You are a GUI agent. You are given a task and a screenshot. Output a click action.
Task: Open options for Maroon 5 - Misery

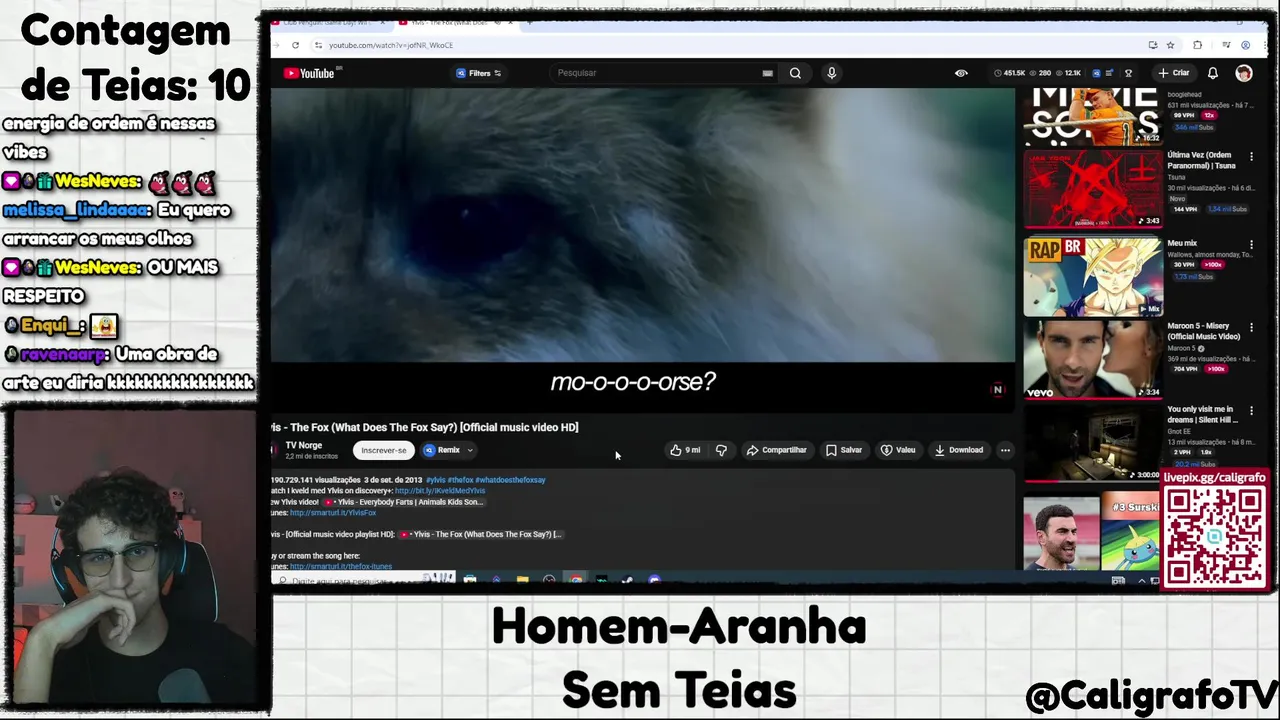[1251, 327]
